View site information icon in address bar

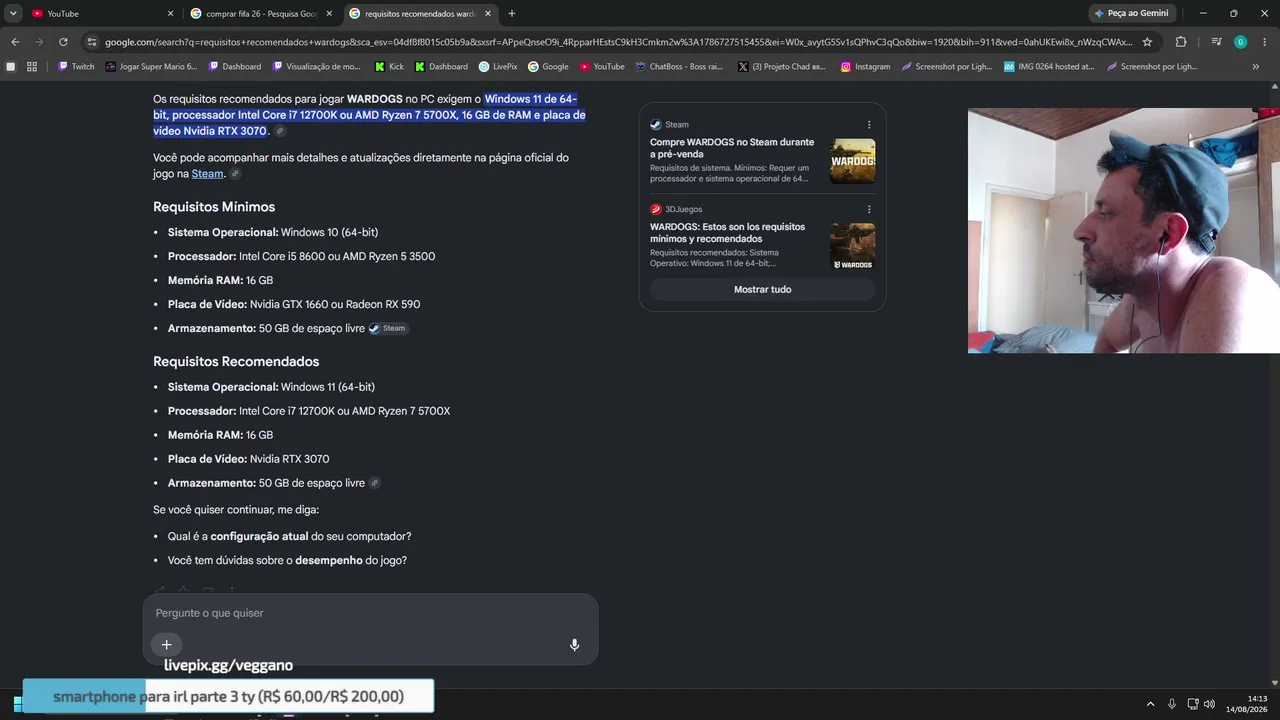point(92,42)
